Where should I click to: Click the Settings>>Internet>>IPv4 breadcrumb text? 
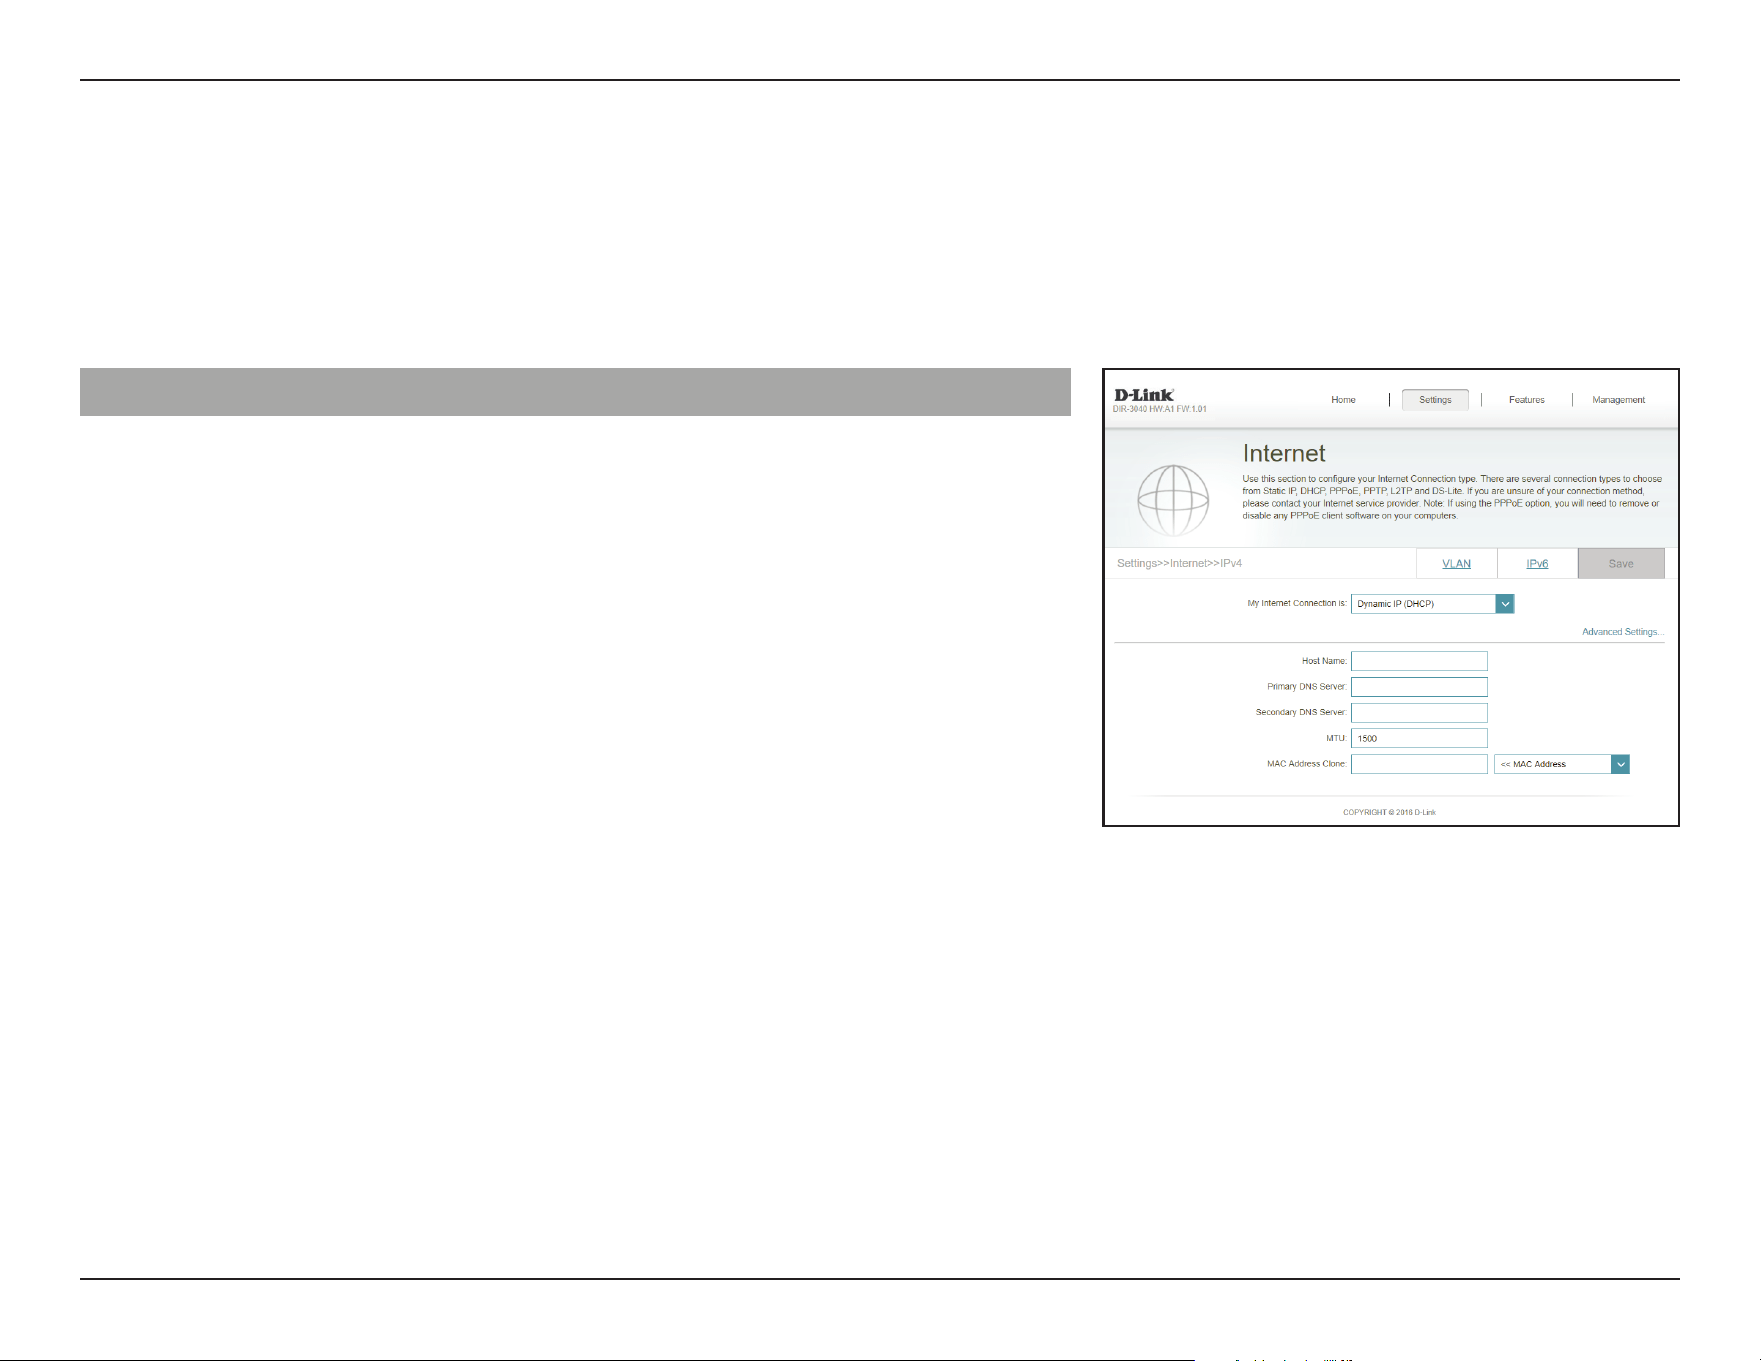click(x=1179, y=564)
